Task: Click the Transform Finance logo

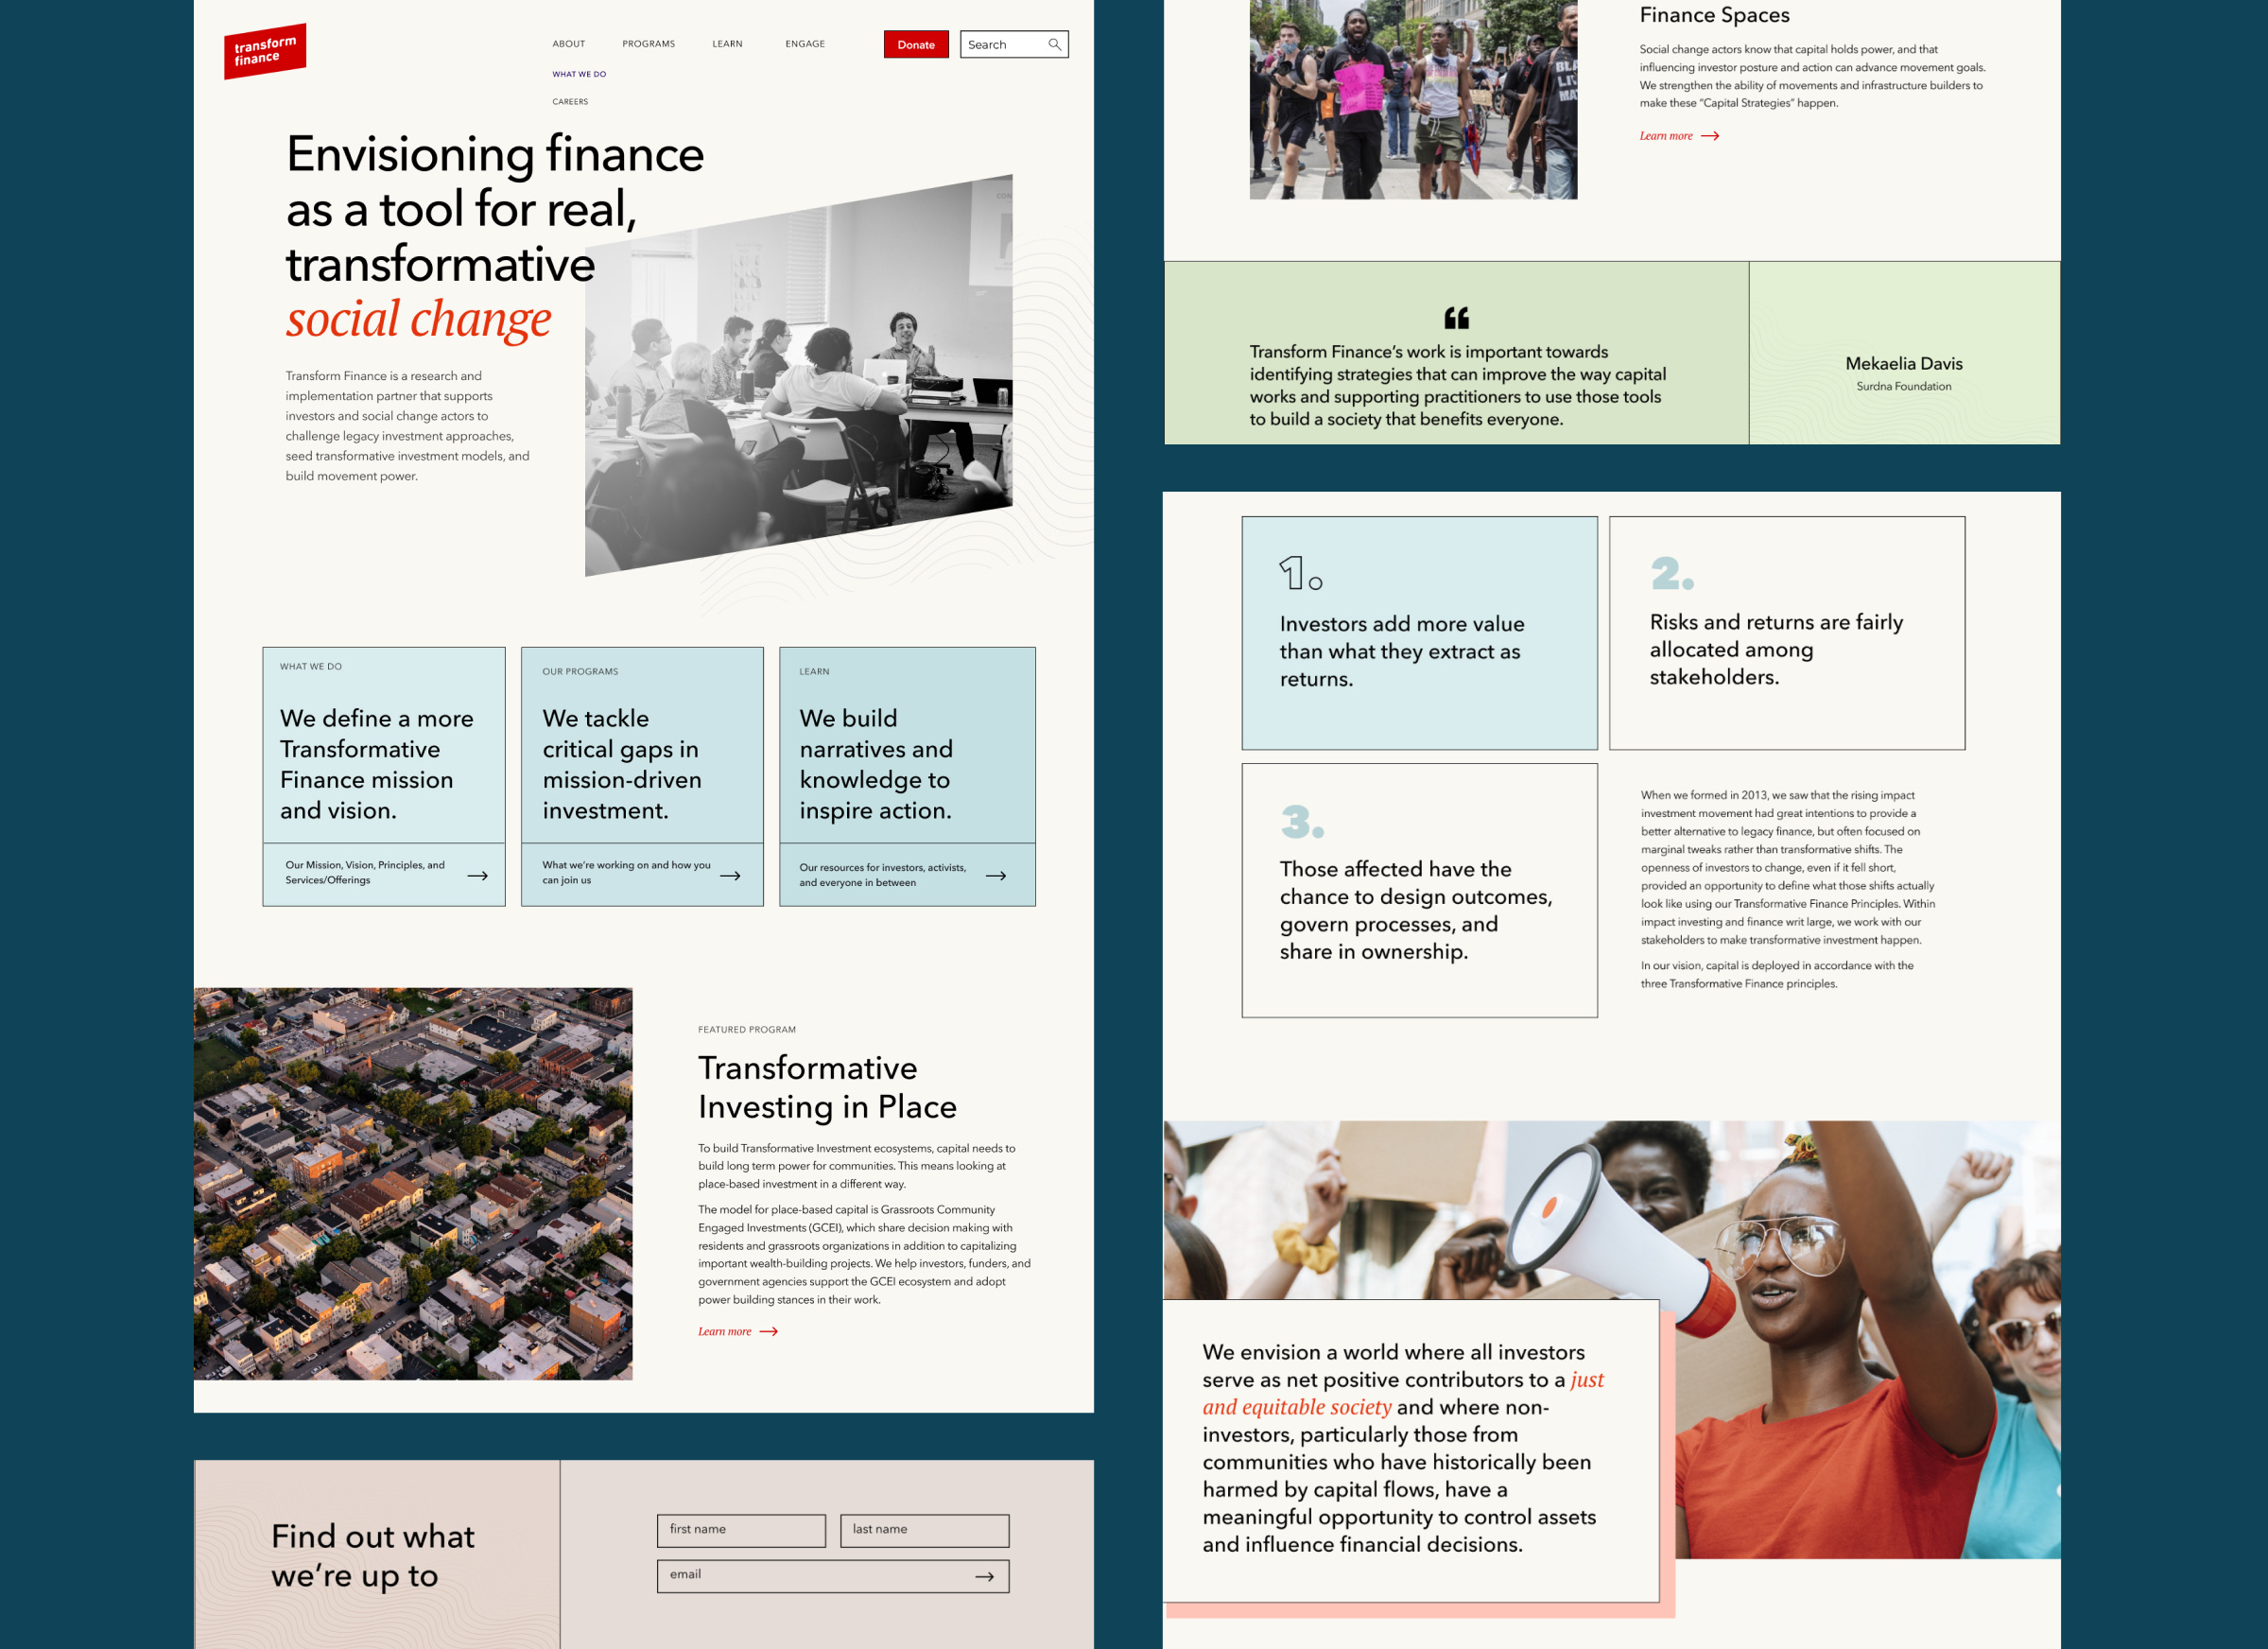Action: coord(264,50)
